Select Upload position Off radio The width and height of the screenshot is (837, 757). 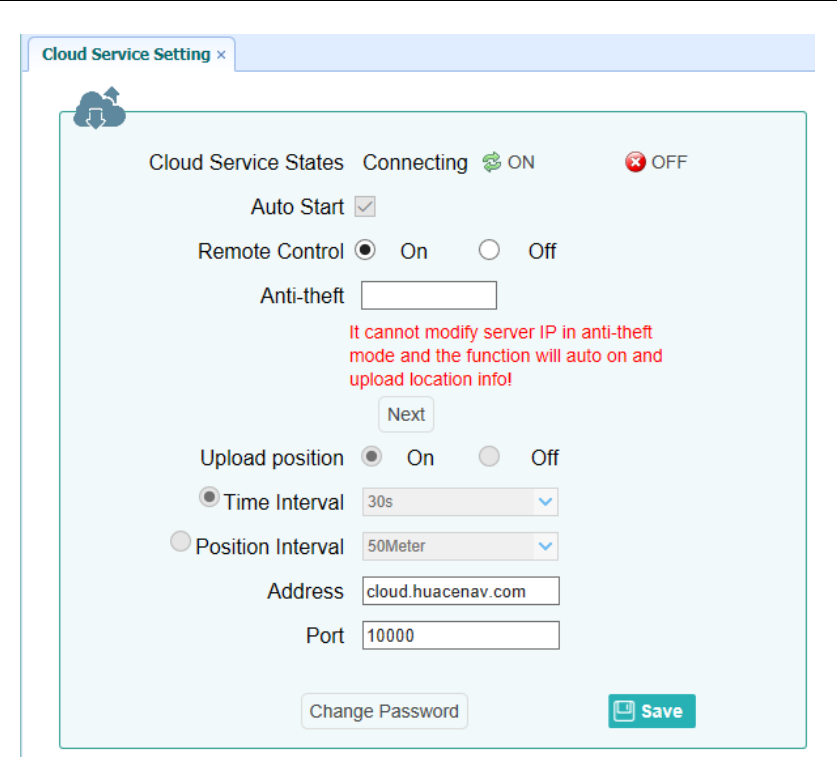pos(489,457)
